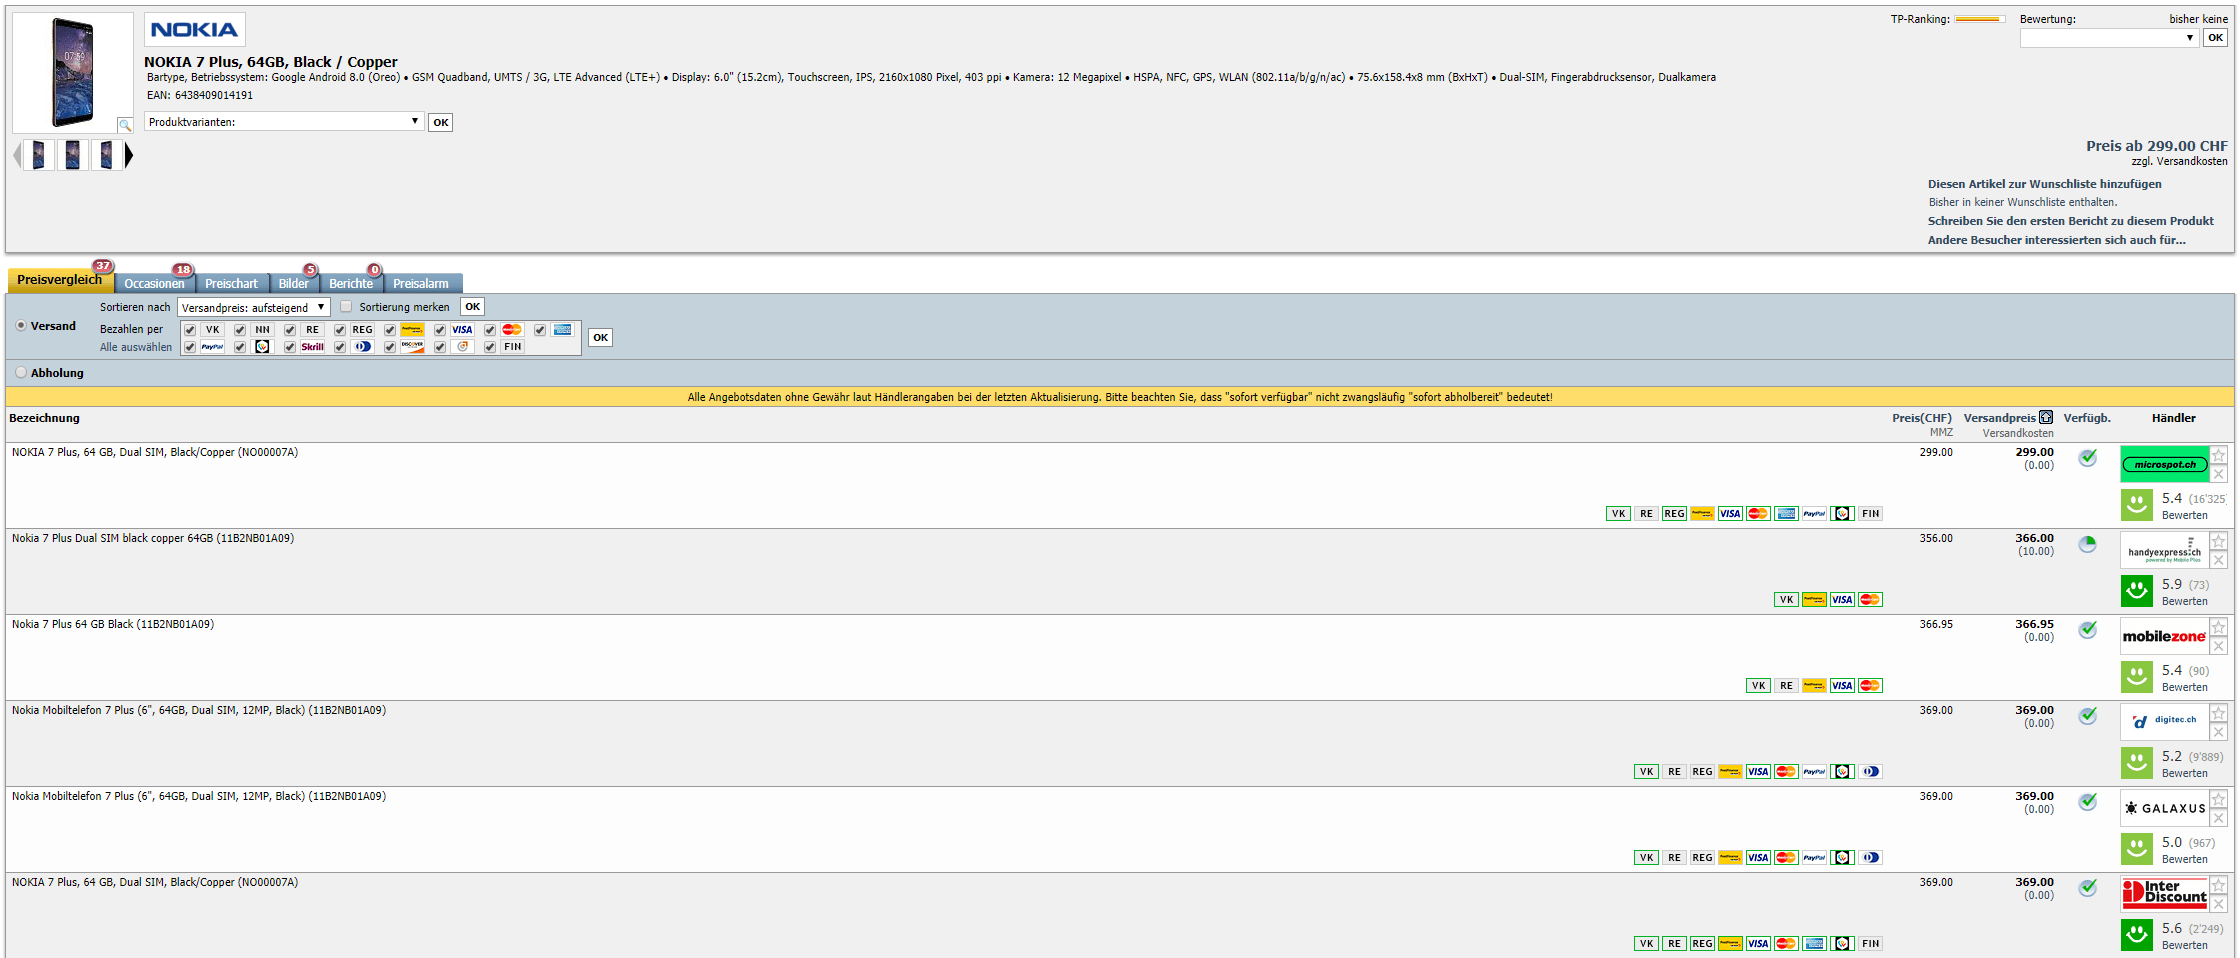Click the Versandpreis column header
The width and height of the screenshot is (2240, 958).
click(x=2000, y=418)
